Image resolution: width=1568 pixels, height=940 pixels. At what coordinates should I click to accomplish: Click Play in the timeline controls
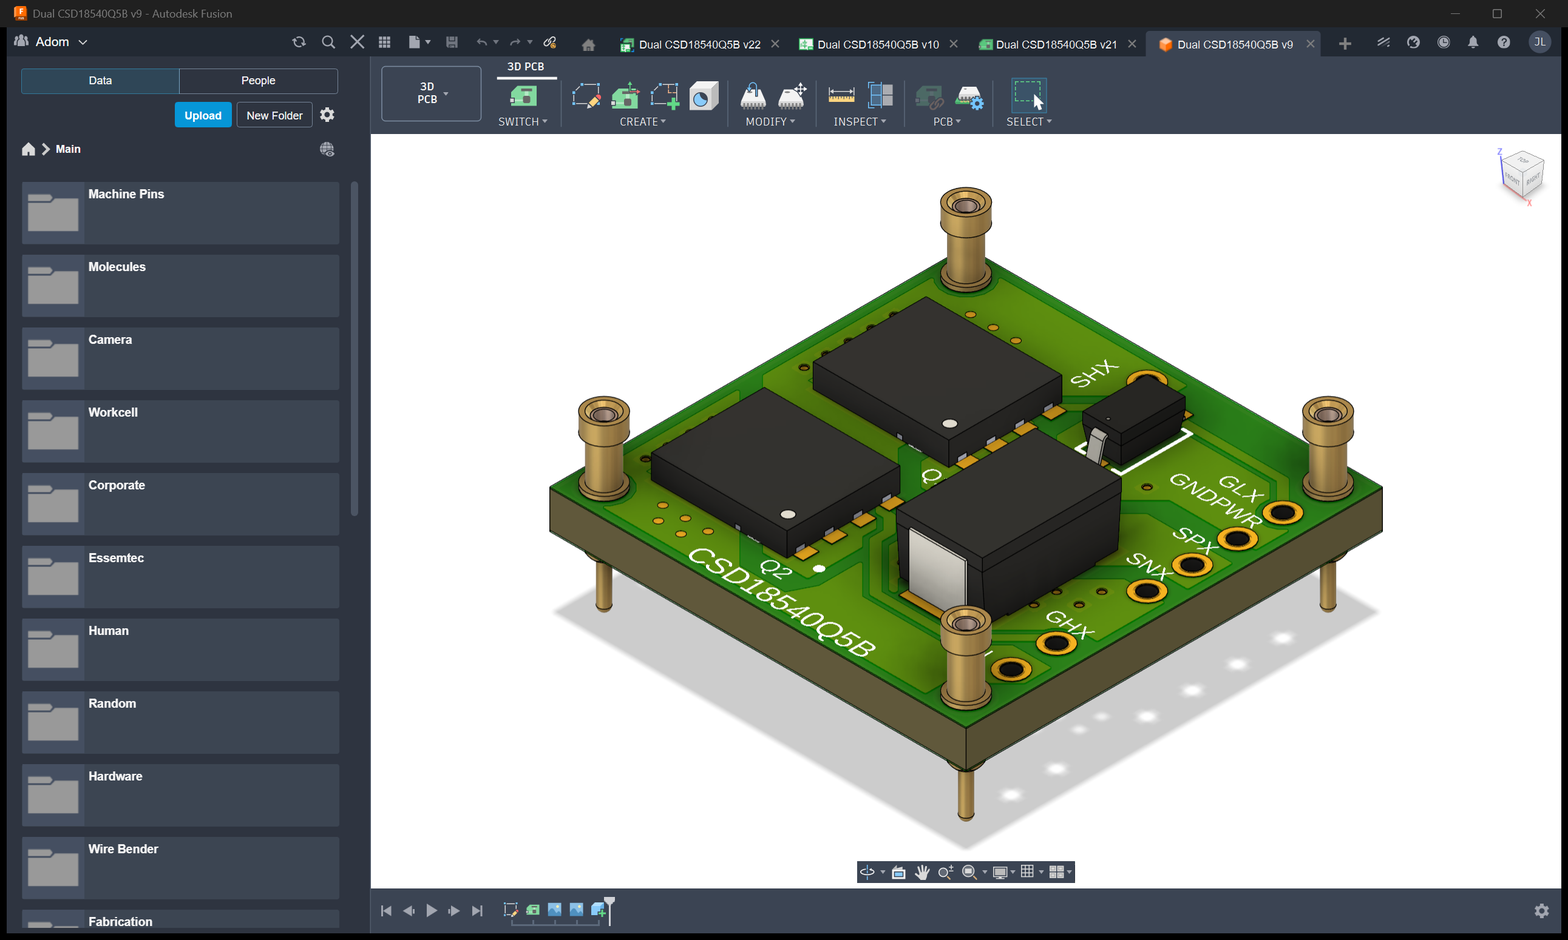tap(431, 910)
